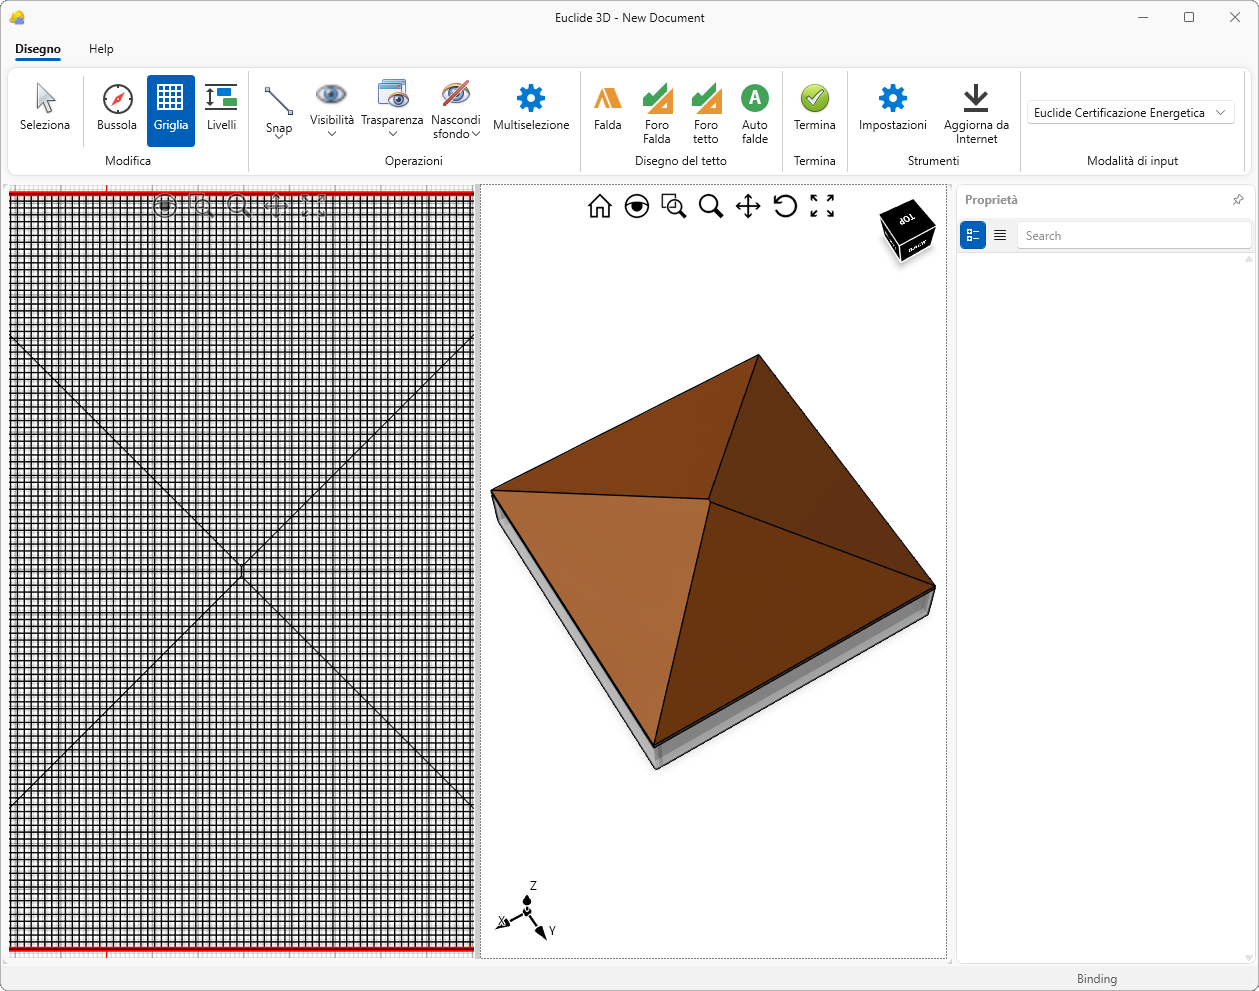
Task: Open Impostazioni settings
Action: point(893,109)
